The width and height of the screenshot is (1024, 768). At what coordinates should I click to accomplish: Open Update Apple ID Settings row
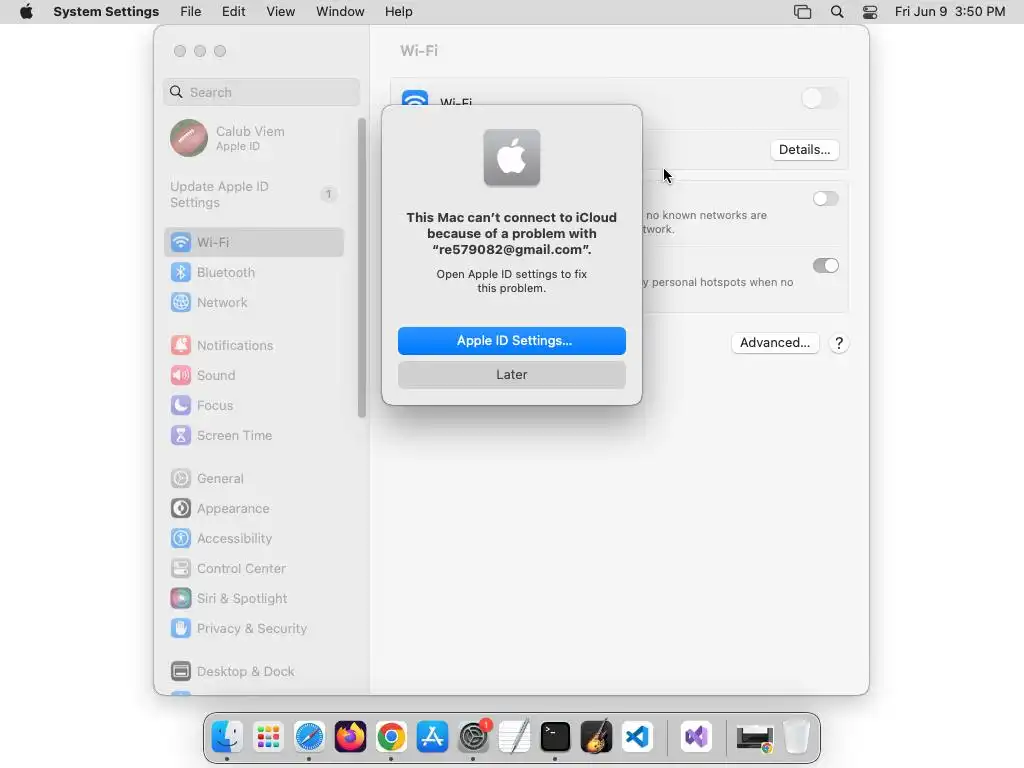click(253, 195)
